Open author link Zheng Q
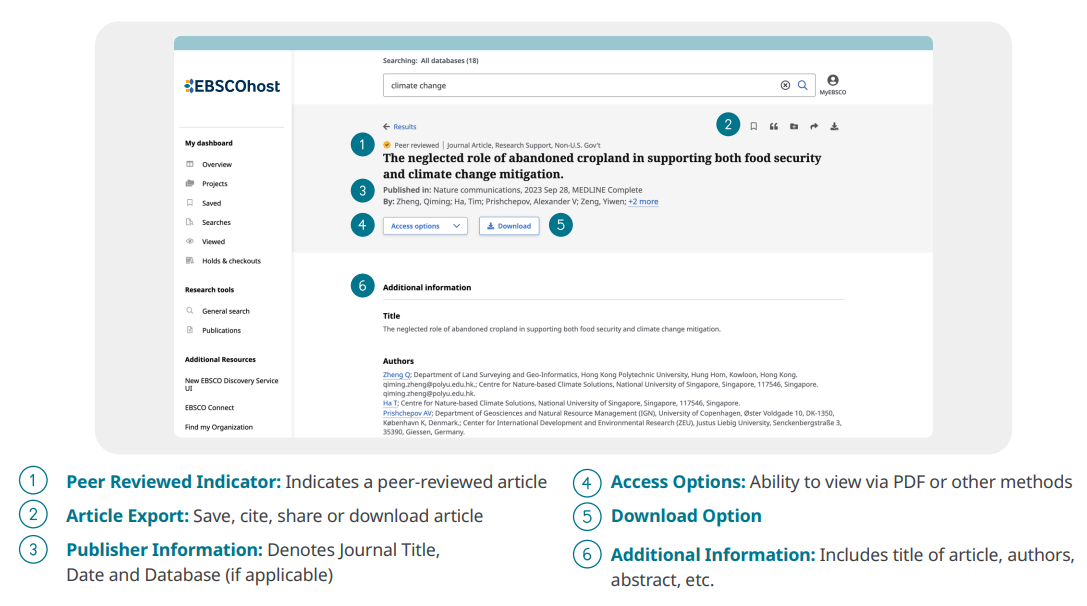 pos(397,374)
